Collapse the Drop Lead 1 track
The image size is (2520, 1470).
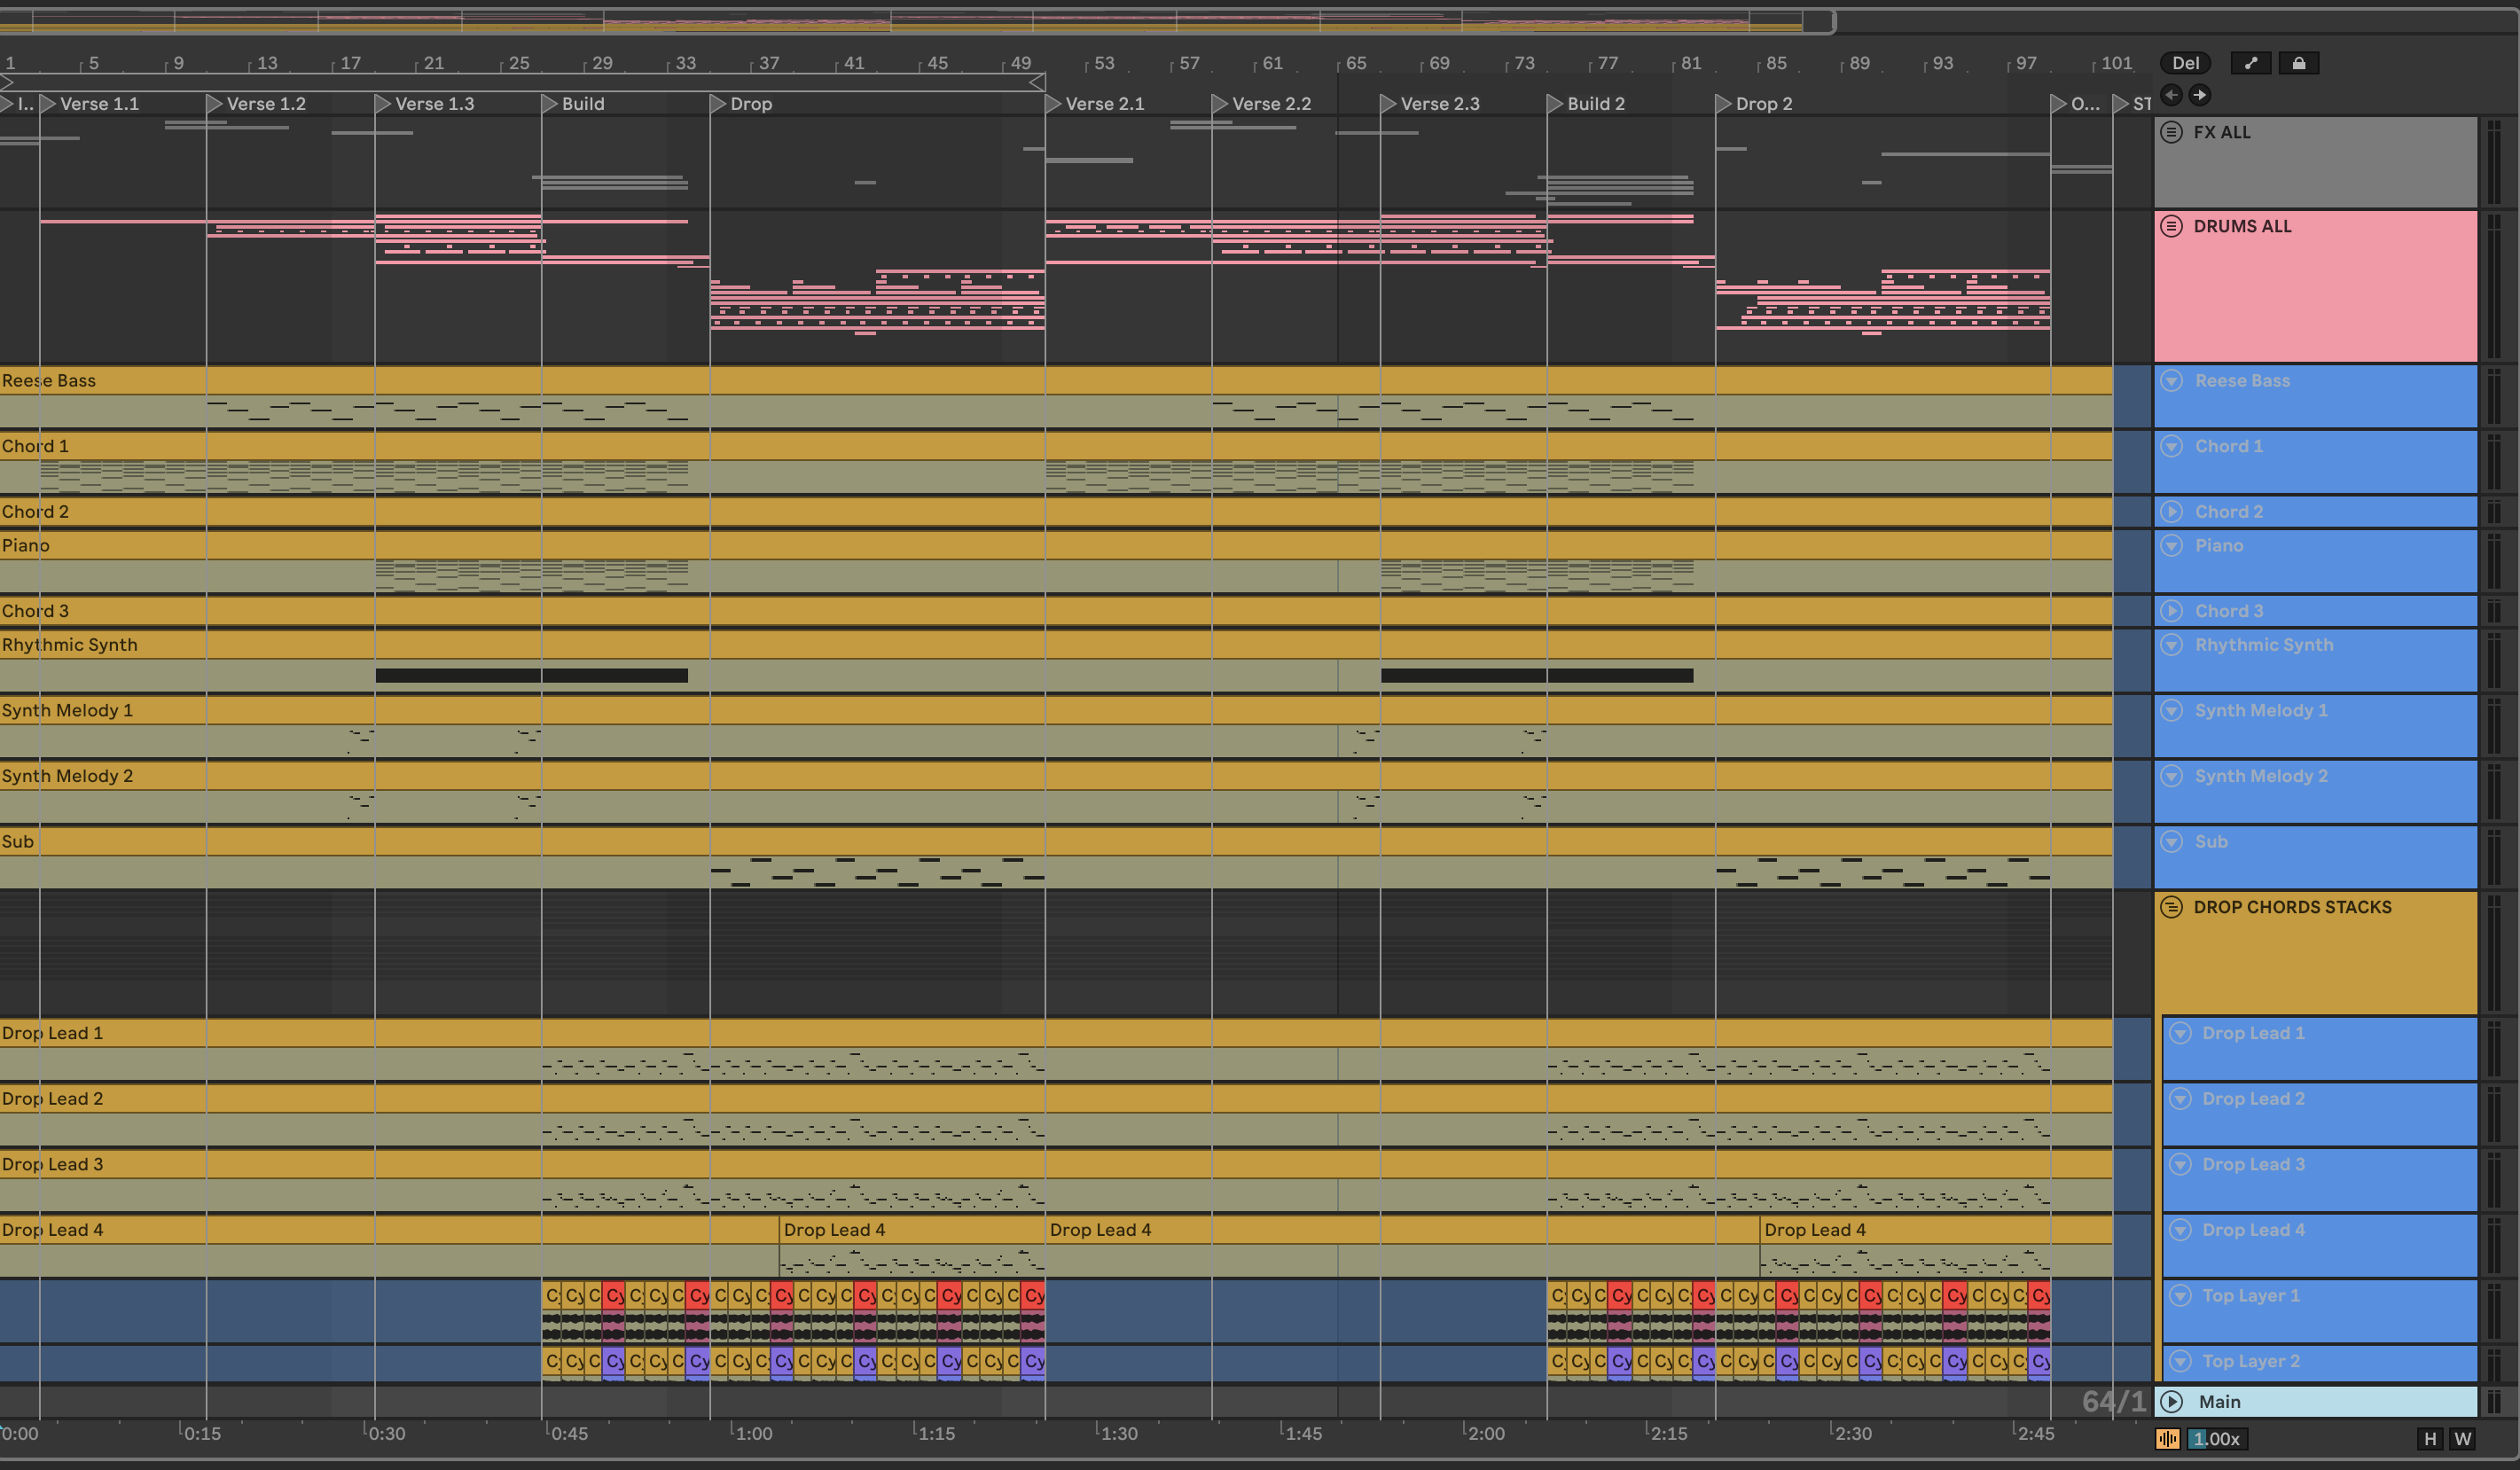2179,1033
